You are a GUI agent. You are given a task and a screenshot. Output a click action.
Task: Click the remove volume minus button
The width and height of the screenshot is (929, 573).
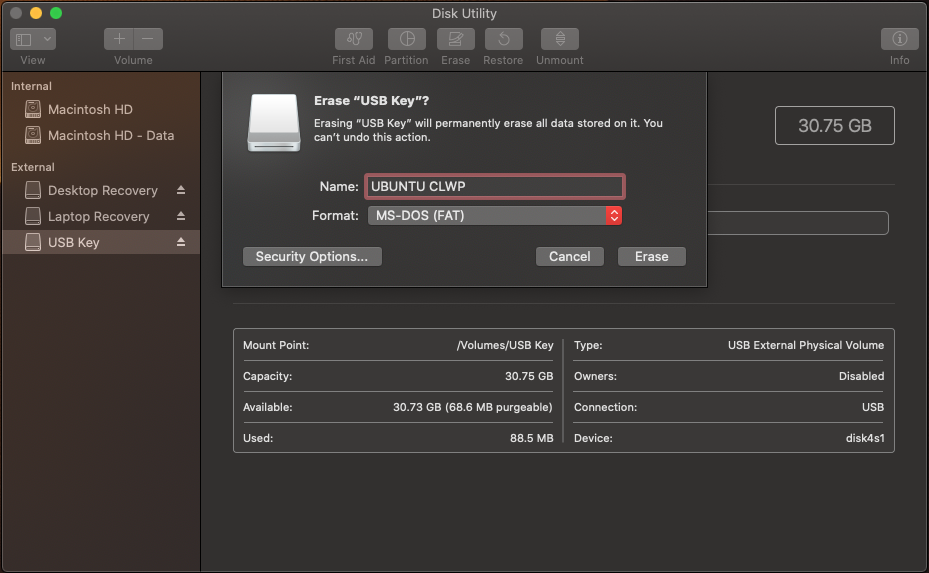tap(148, 39)
